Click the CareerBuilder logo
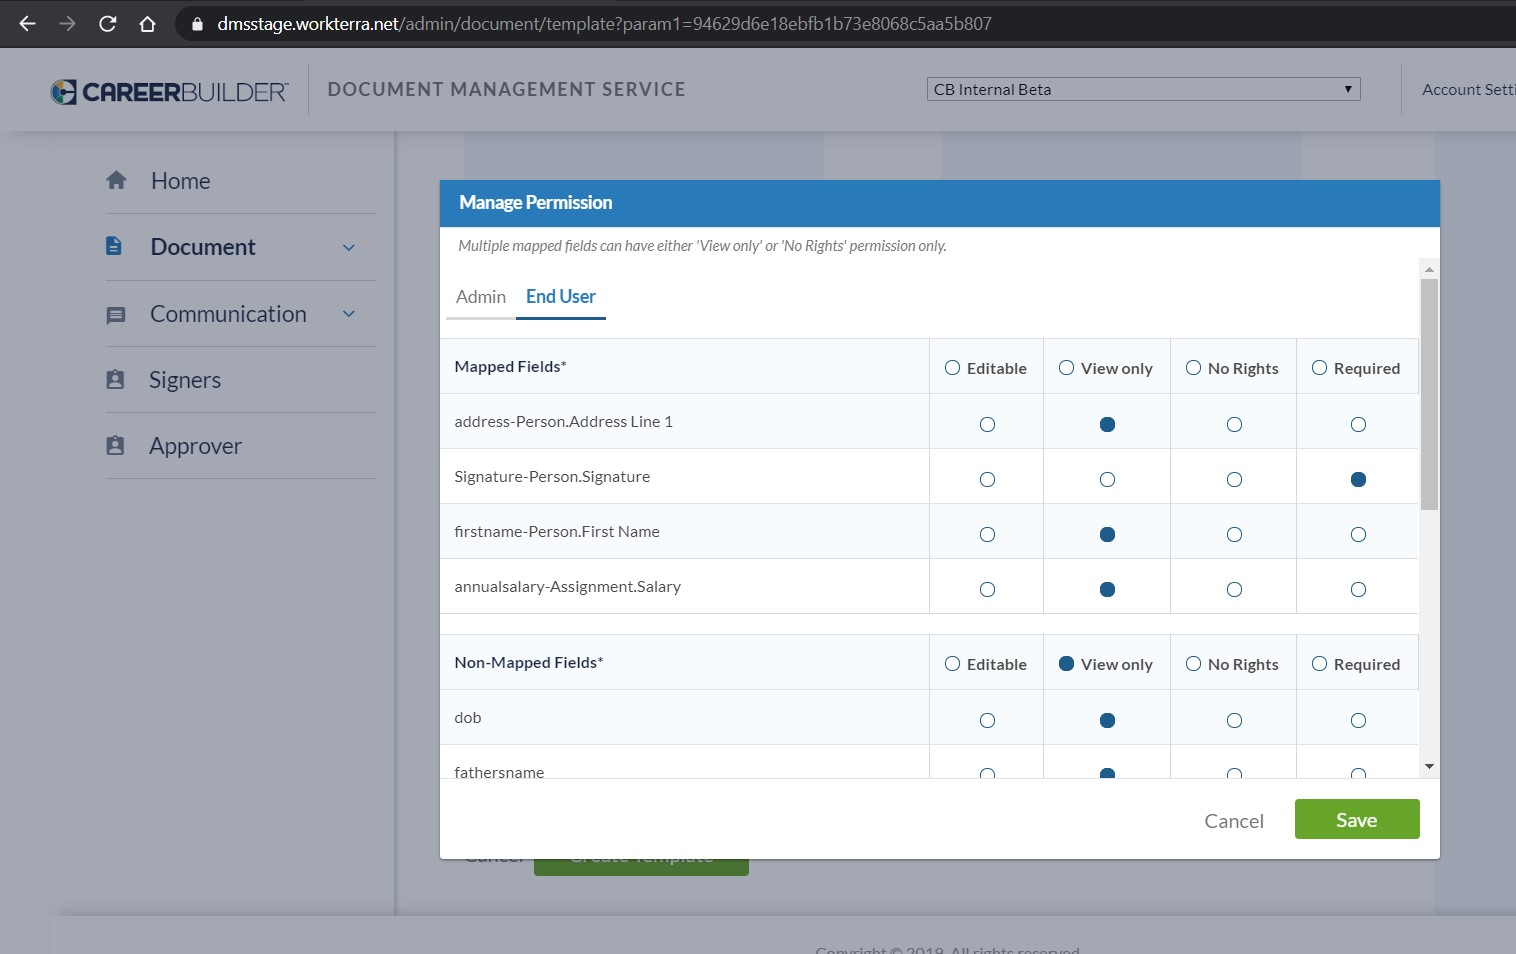This screenshot has height=954, width=1516. tap(168, 91)
